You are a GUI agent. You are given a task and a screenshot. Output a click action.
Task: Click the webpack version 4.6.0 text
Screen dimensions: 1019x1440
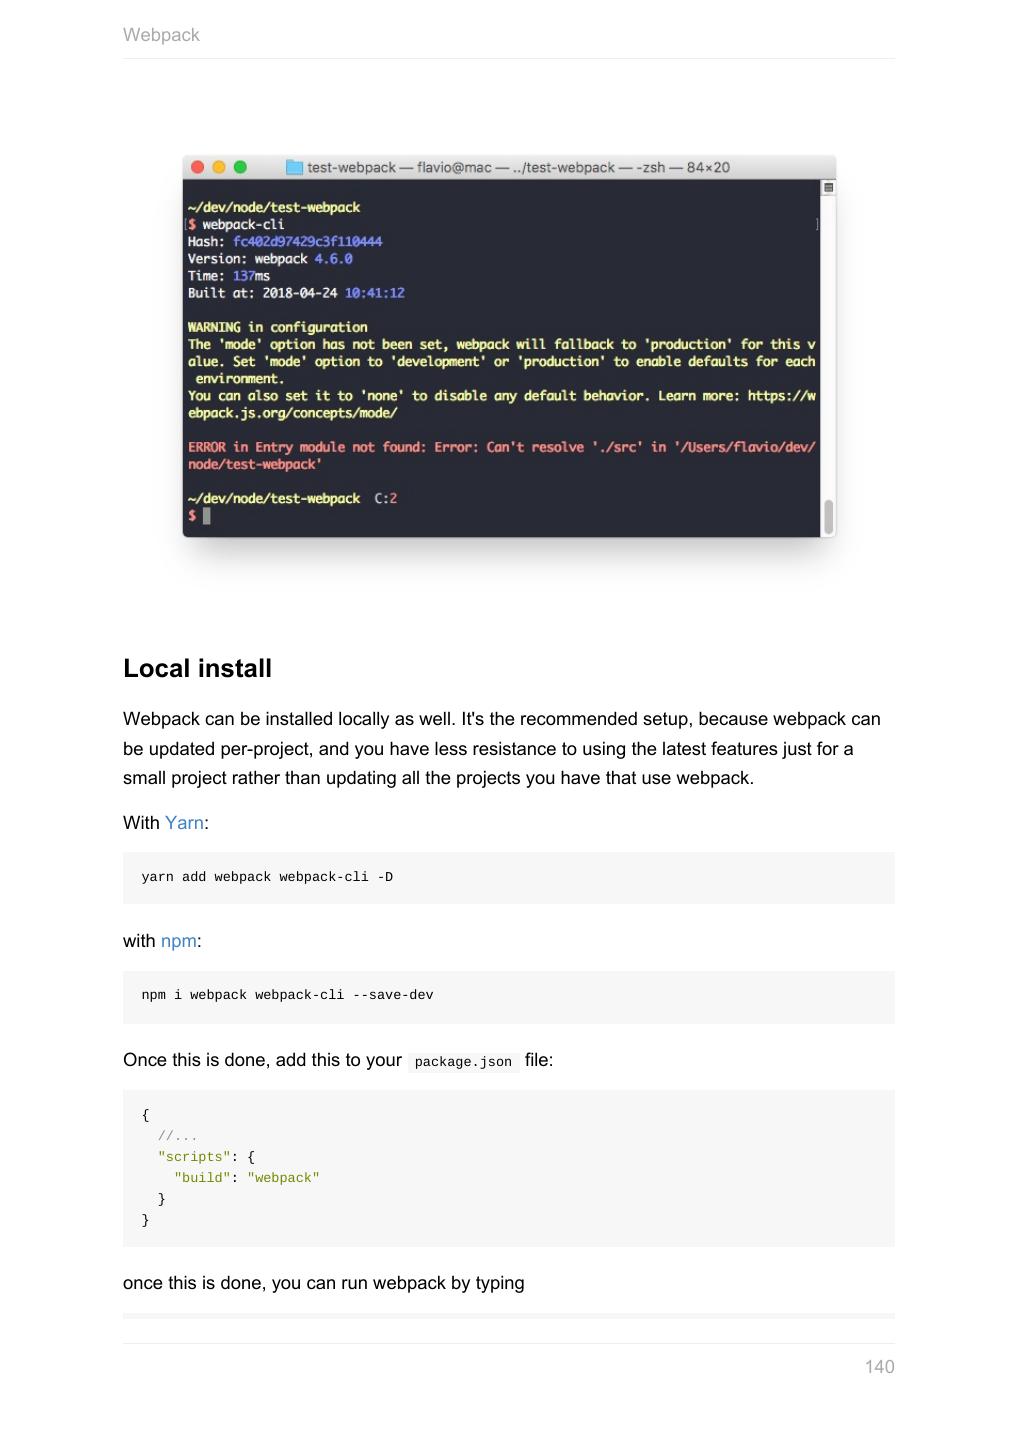pos(333,259)
